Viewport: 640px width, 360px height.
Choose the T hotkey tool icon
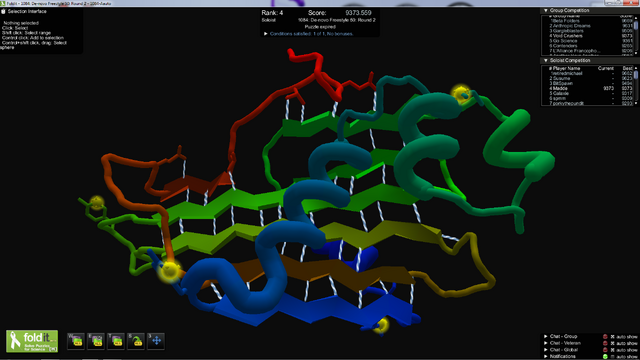[x=116, y=341]
